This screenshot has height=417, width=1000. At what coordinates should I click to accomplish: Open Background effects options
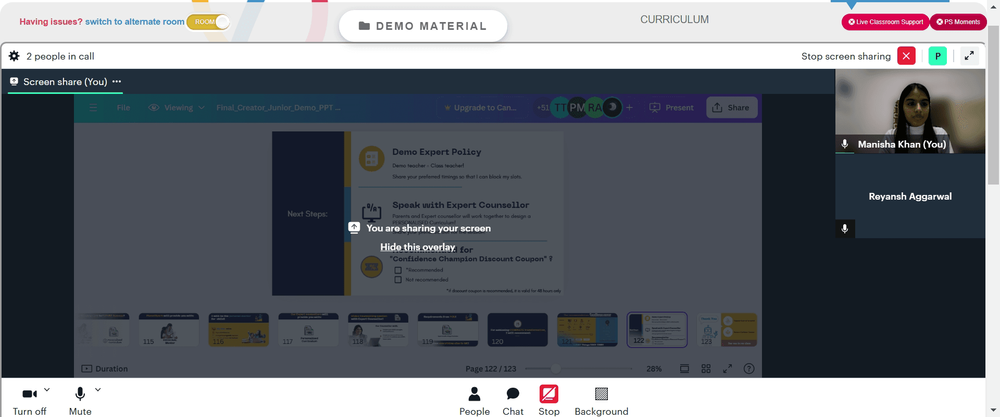pos(601,401)
